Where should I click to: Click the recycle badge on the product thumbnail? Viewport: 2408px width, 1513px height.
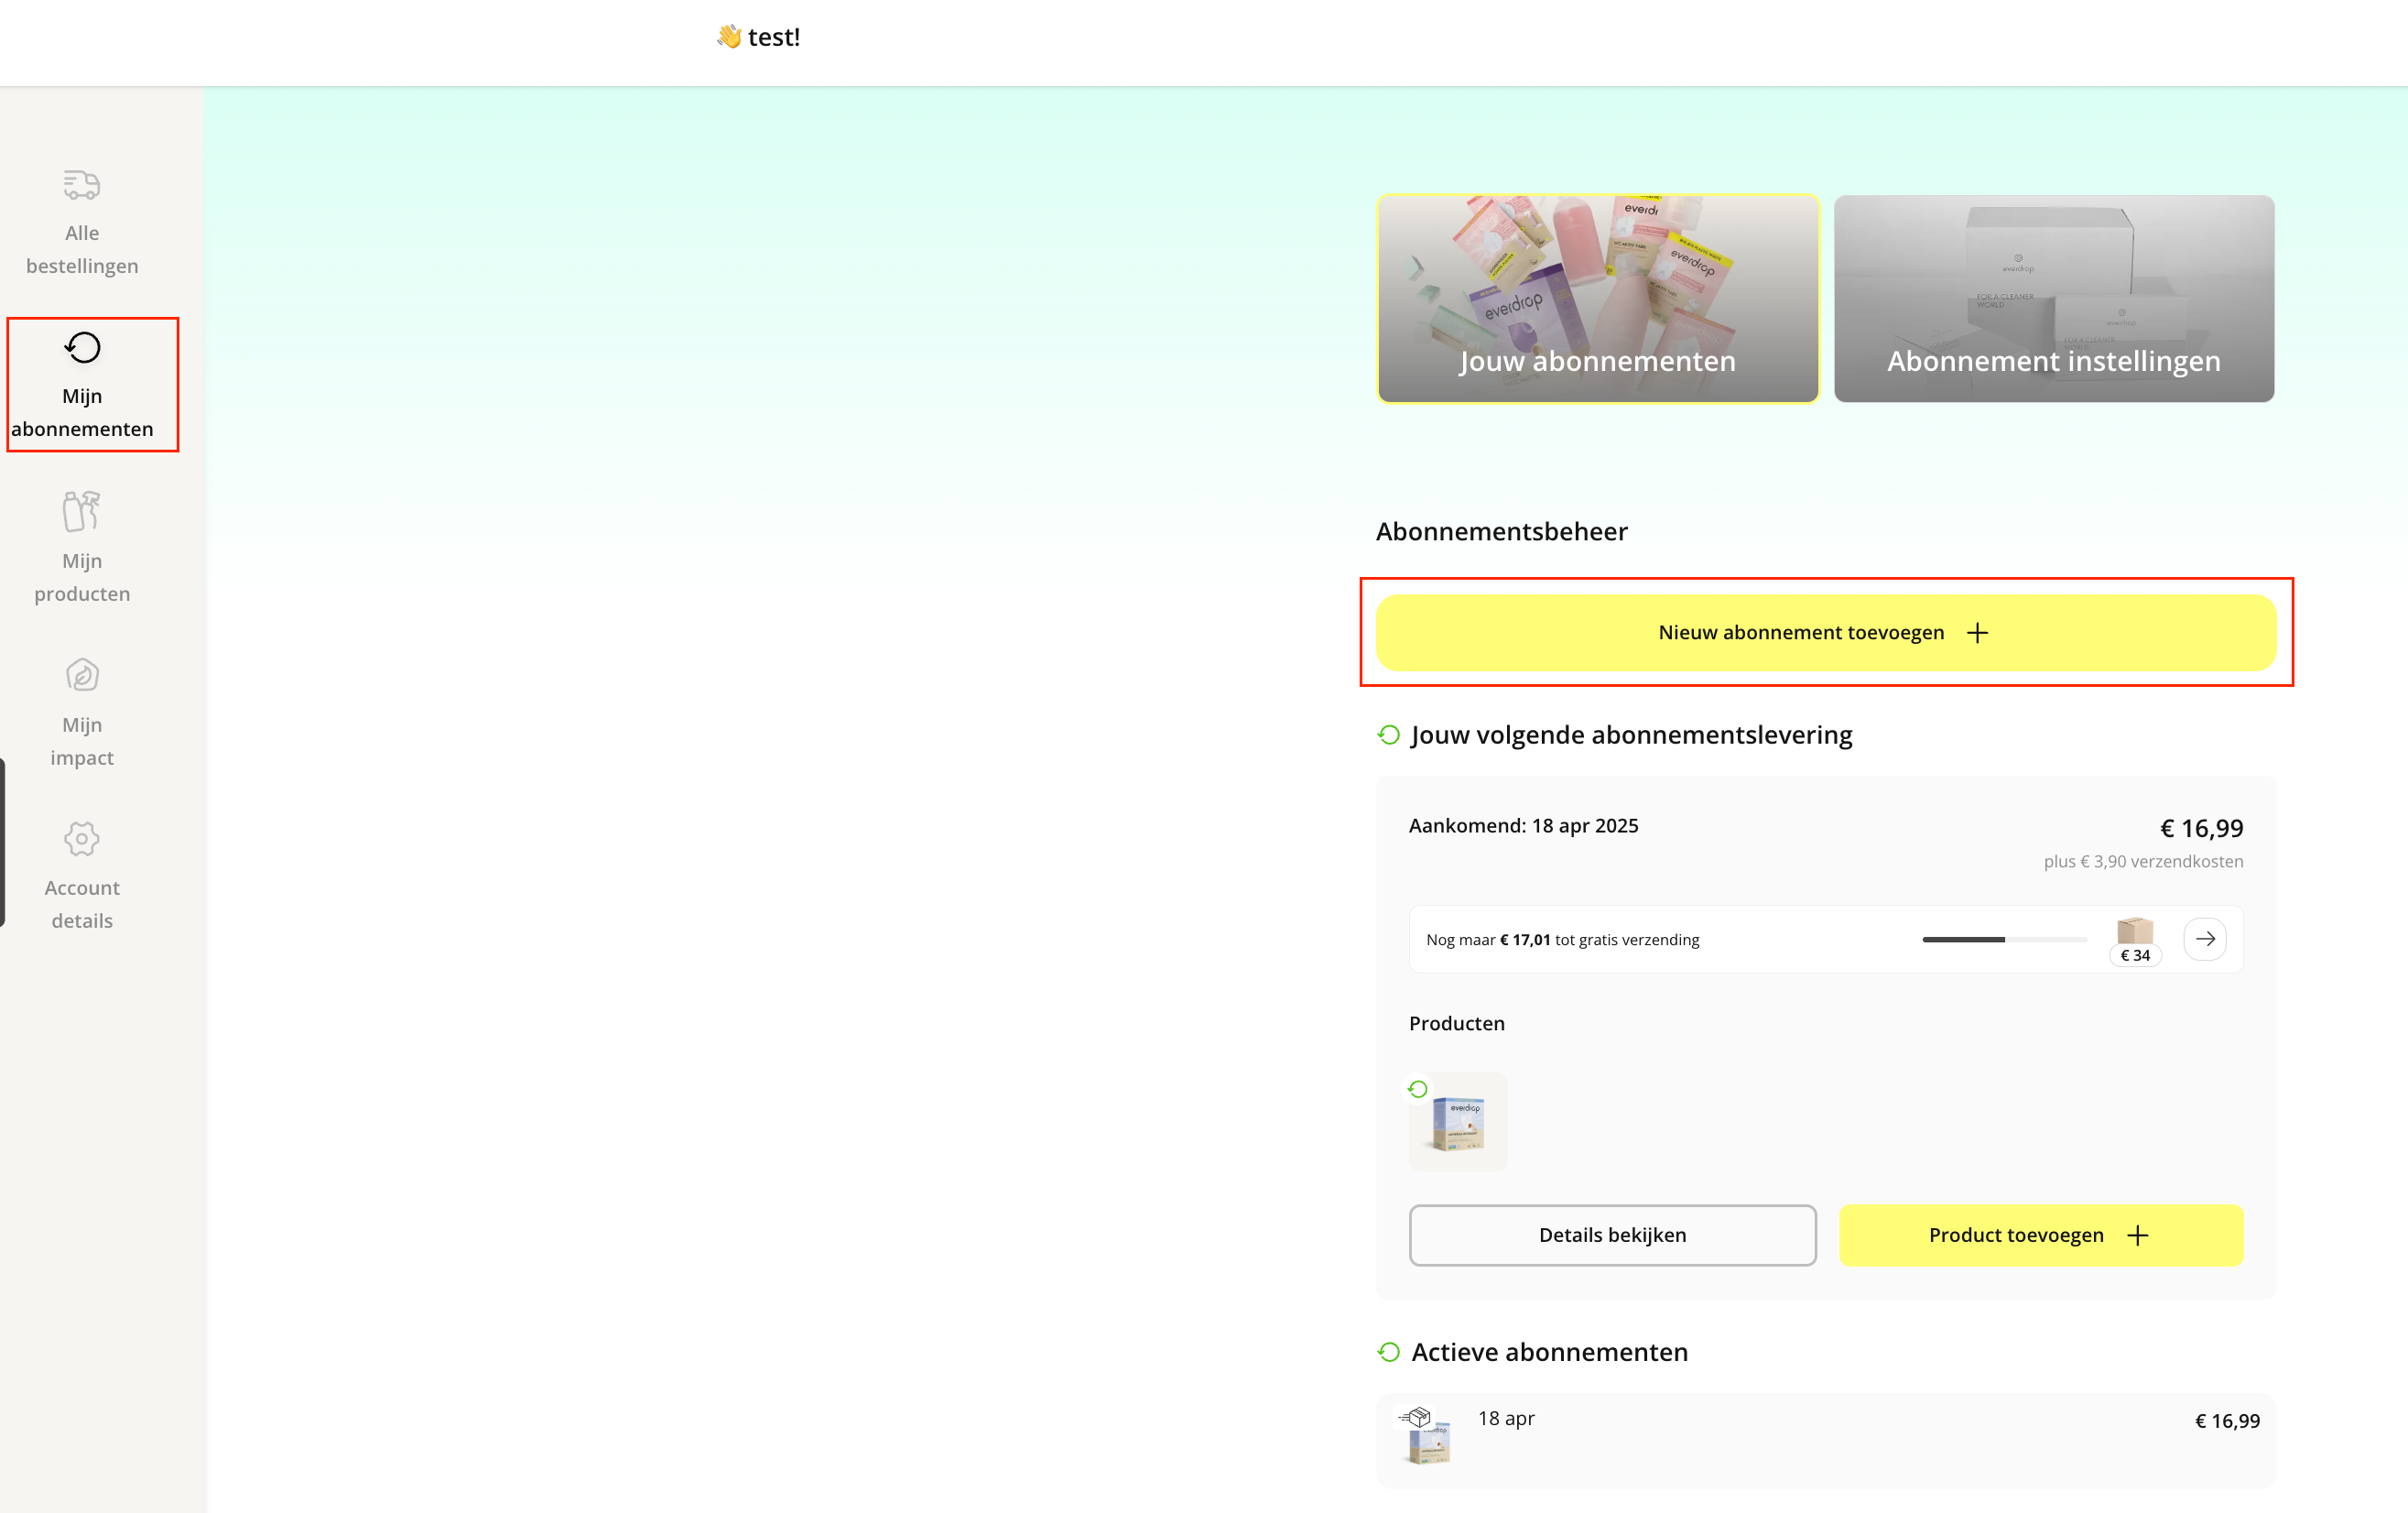(x=1418, y=1089)
